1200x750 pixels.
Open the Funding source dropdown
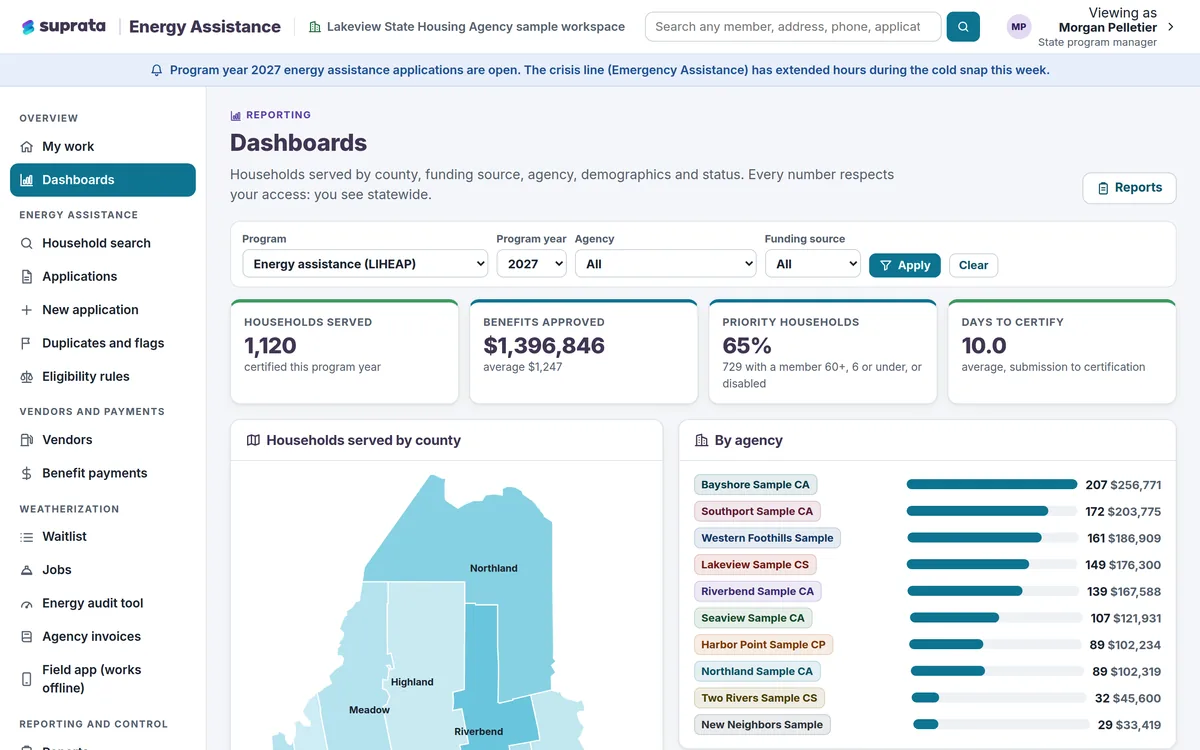tap(813, 264)
